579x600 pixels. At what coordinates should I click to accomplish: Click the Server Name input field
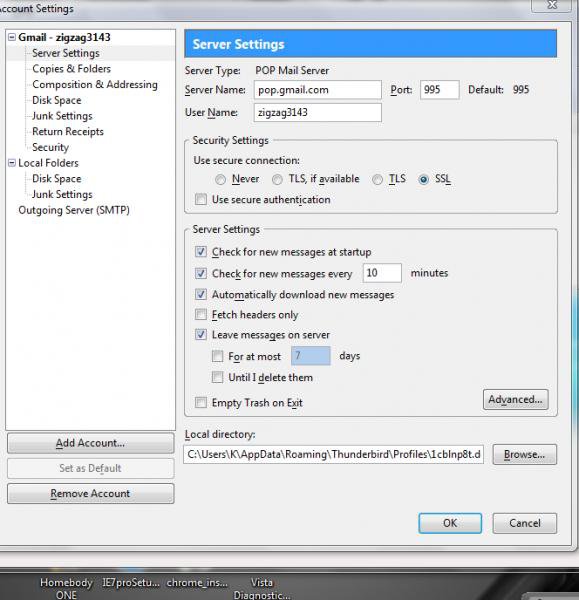click(318, 90)
